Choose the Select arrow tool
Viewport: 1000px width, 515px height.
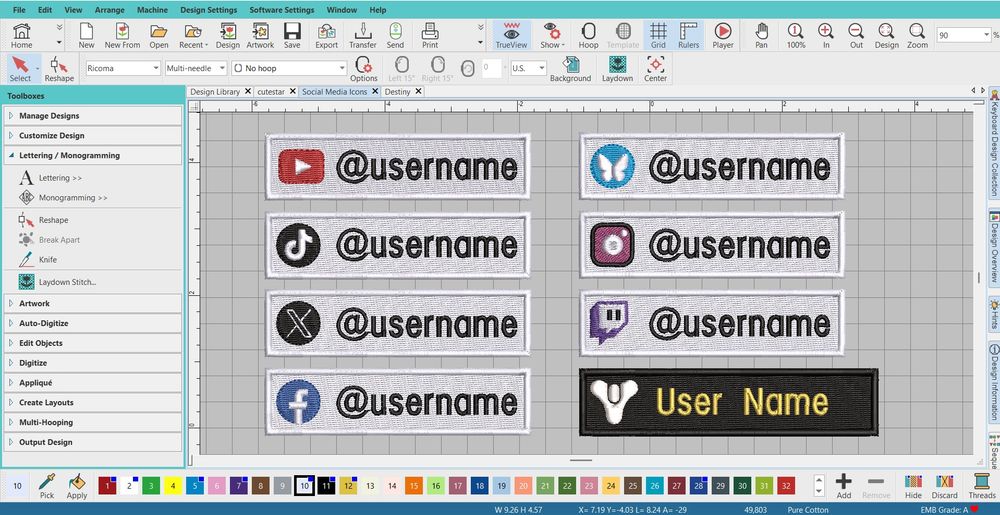pyautogui.click(x=20, y=69)
